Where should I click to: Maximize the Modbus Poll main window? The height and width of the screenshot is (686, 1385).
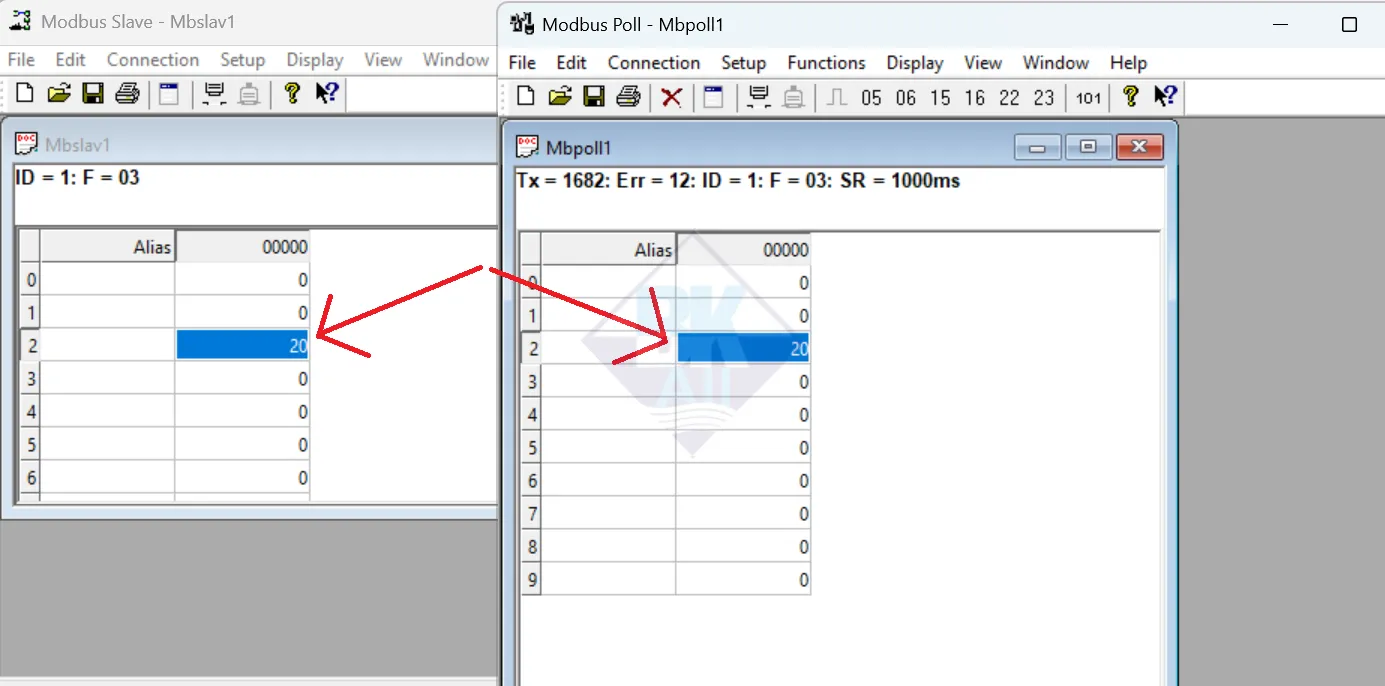tap(1349, 25)
